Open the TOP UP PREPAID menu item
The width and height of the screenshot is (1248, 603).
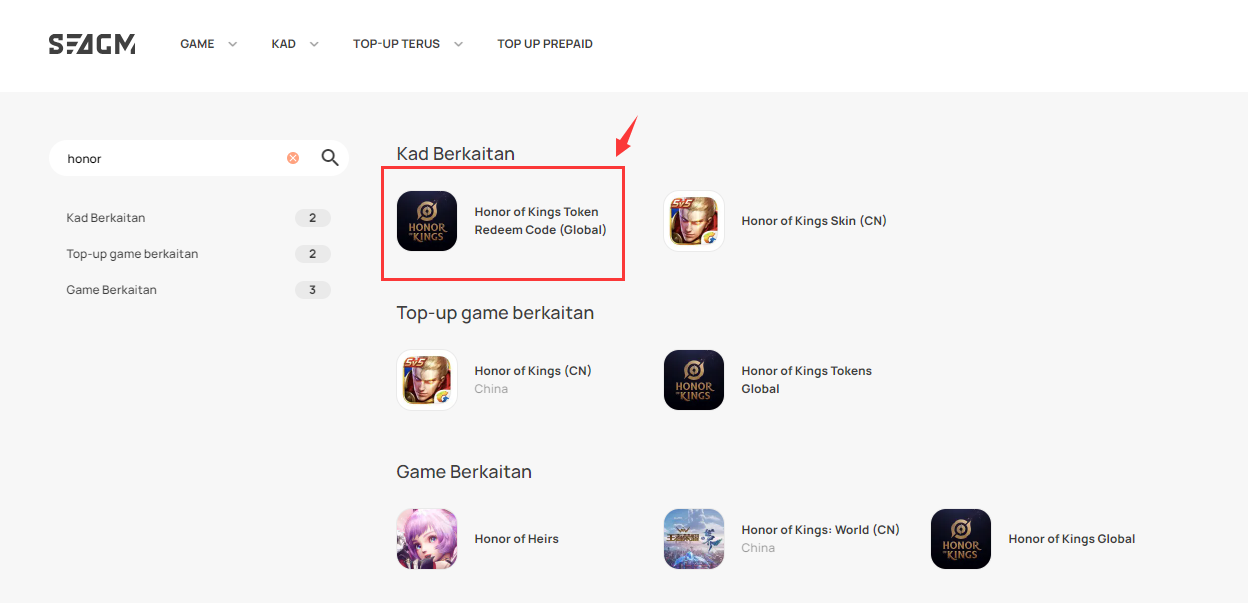tap(545, 44)
